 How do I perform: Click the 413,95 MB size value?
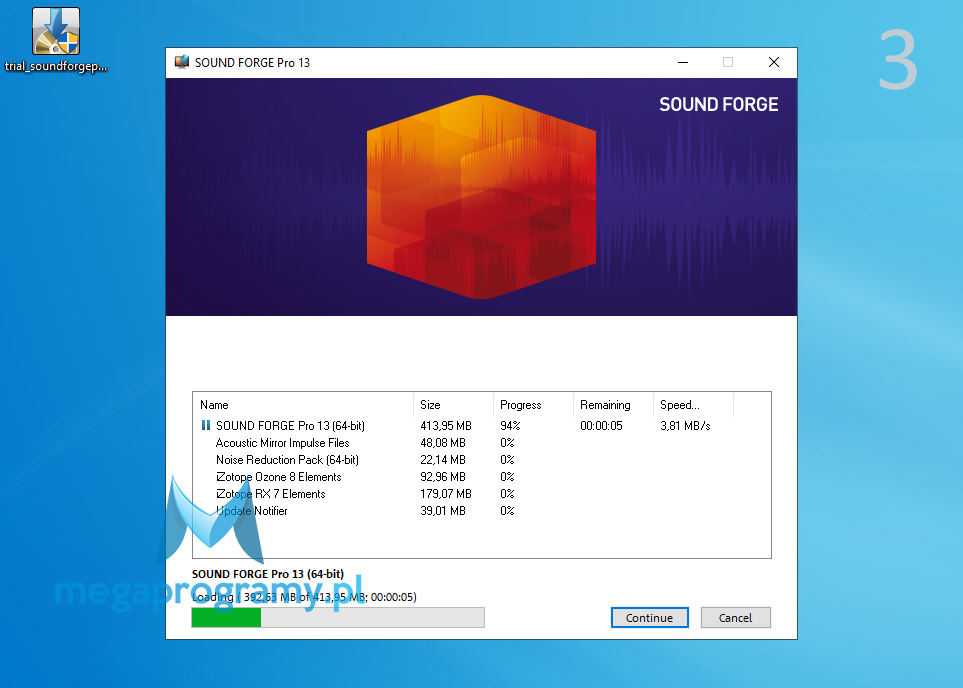[x=446, y=425]
